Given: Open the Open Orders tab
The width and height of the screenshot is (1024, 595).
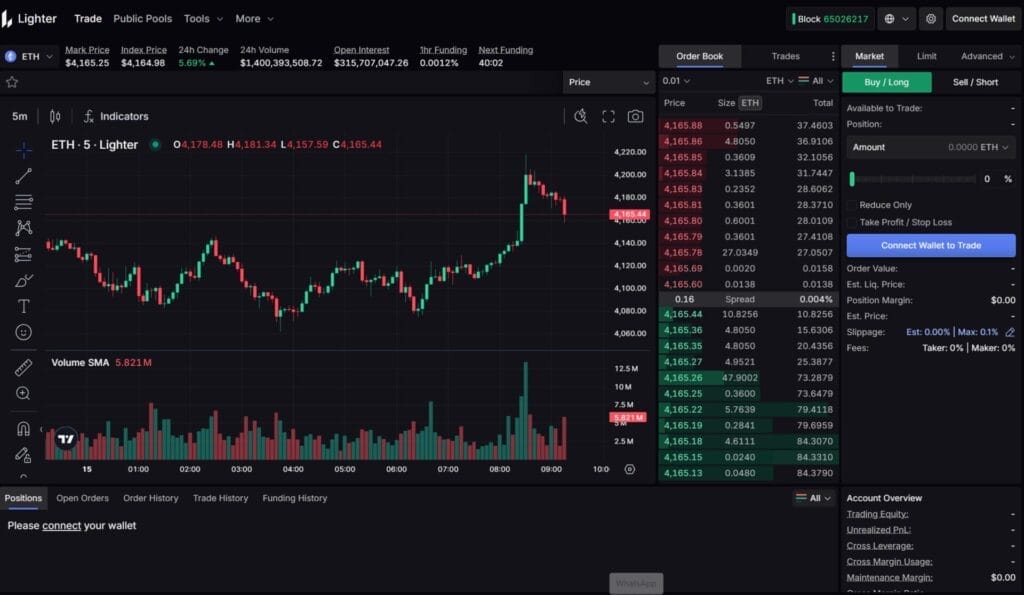Looking at the screenshot, I should coord(82,498).
